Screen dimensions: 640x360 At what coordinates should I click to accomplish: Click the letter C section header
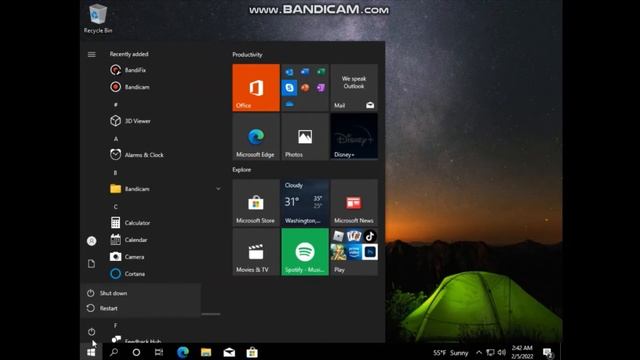click(x=116, y=207)
